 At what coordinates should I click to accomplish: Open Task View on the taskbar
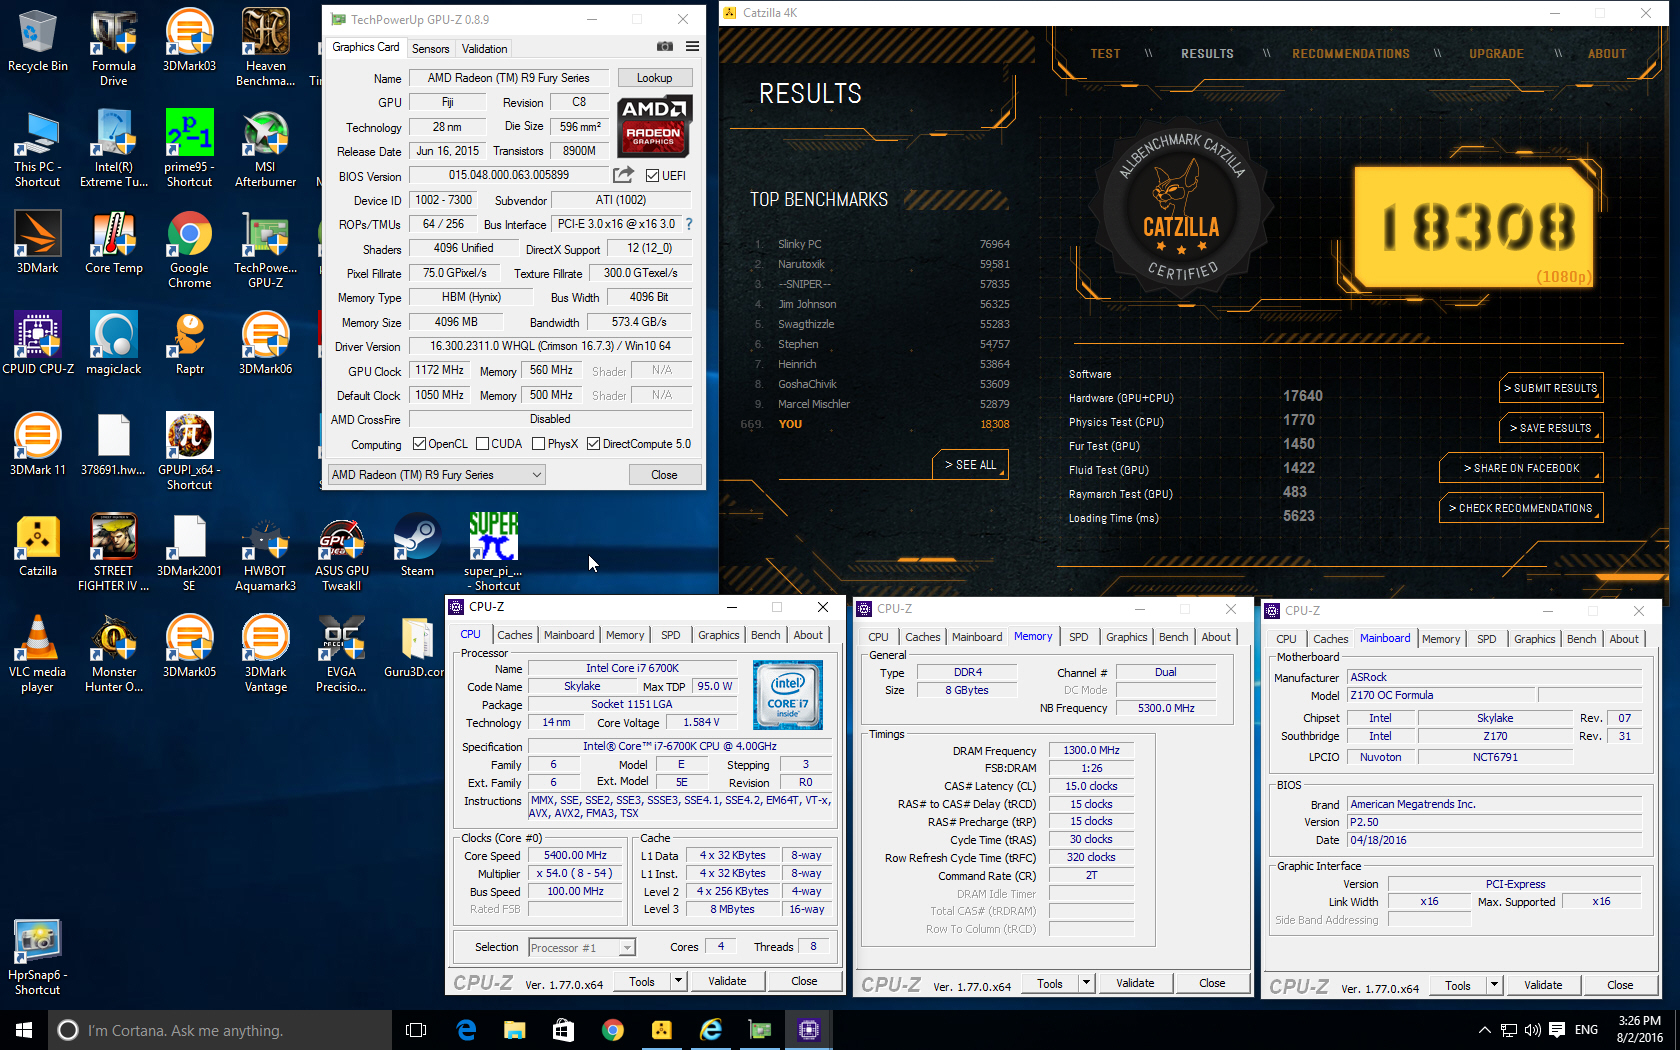click(x=416, y=1030)
